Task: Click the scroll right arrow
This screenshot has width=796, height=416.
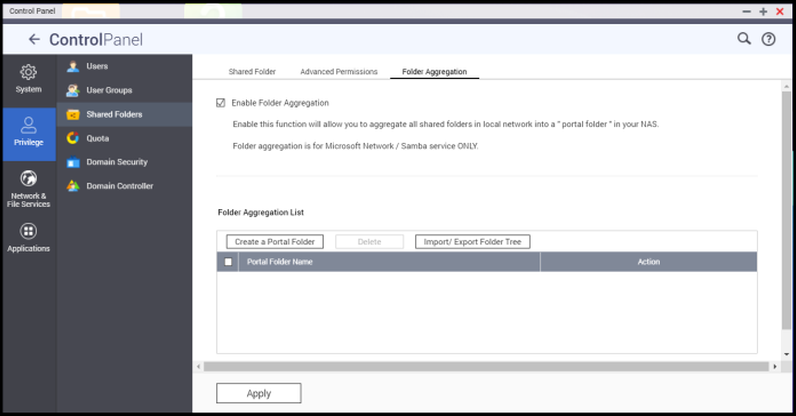Action: 775,366
